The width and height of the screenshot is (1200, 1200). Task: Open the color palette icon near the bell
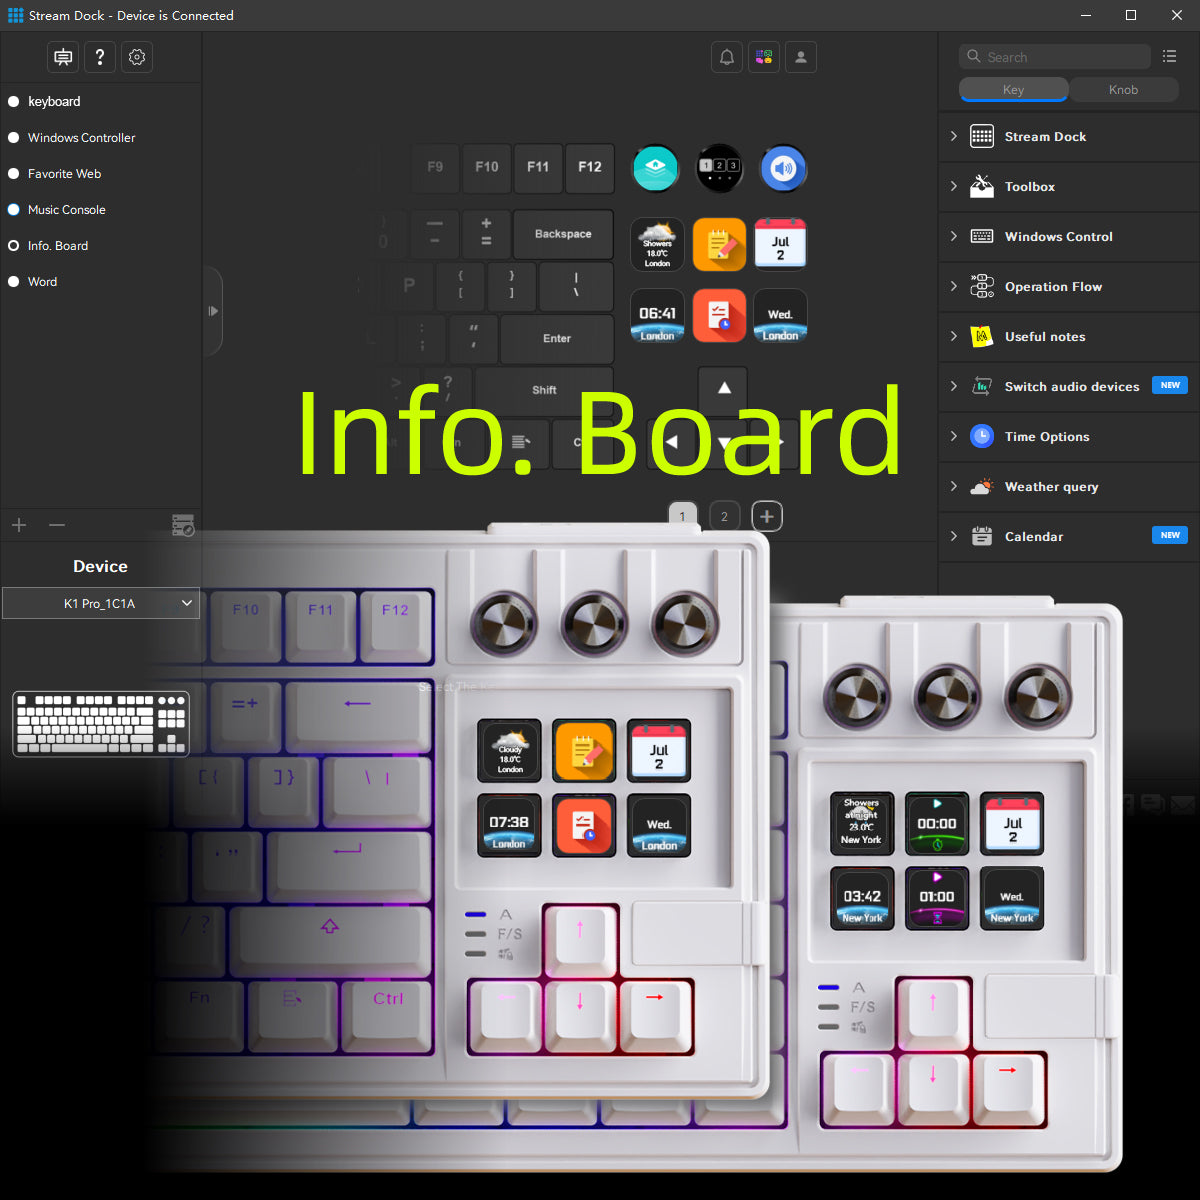pos(763,57)
